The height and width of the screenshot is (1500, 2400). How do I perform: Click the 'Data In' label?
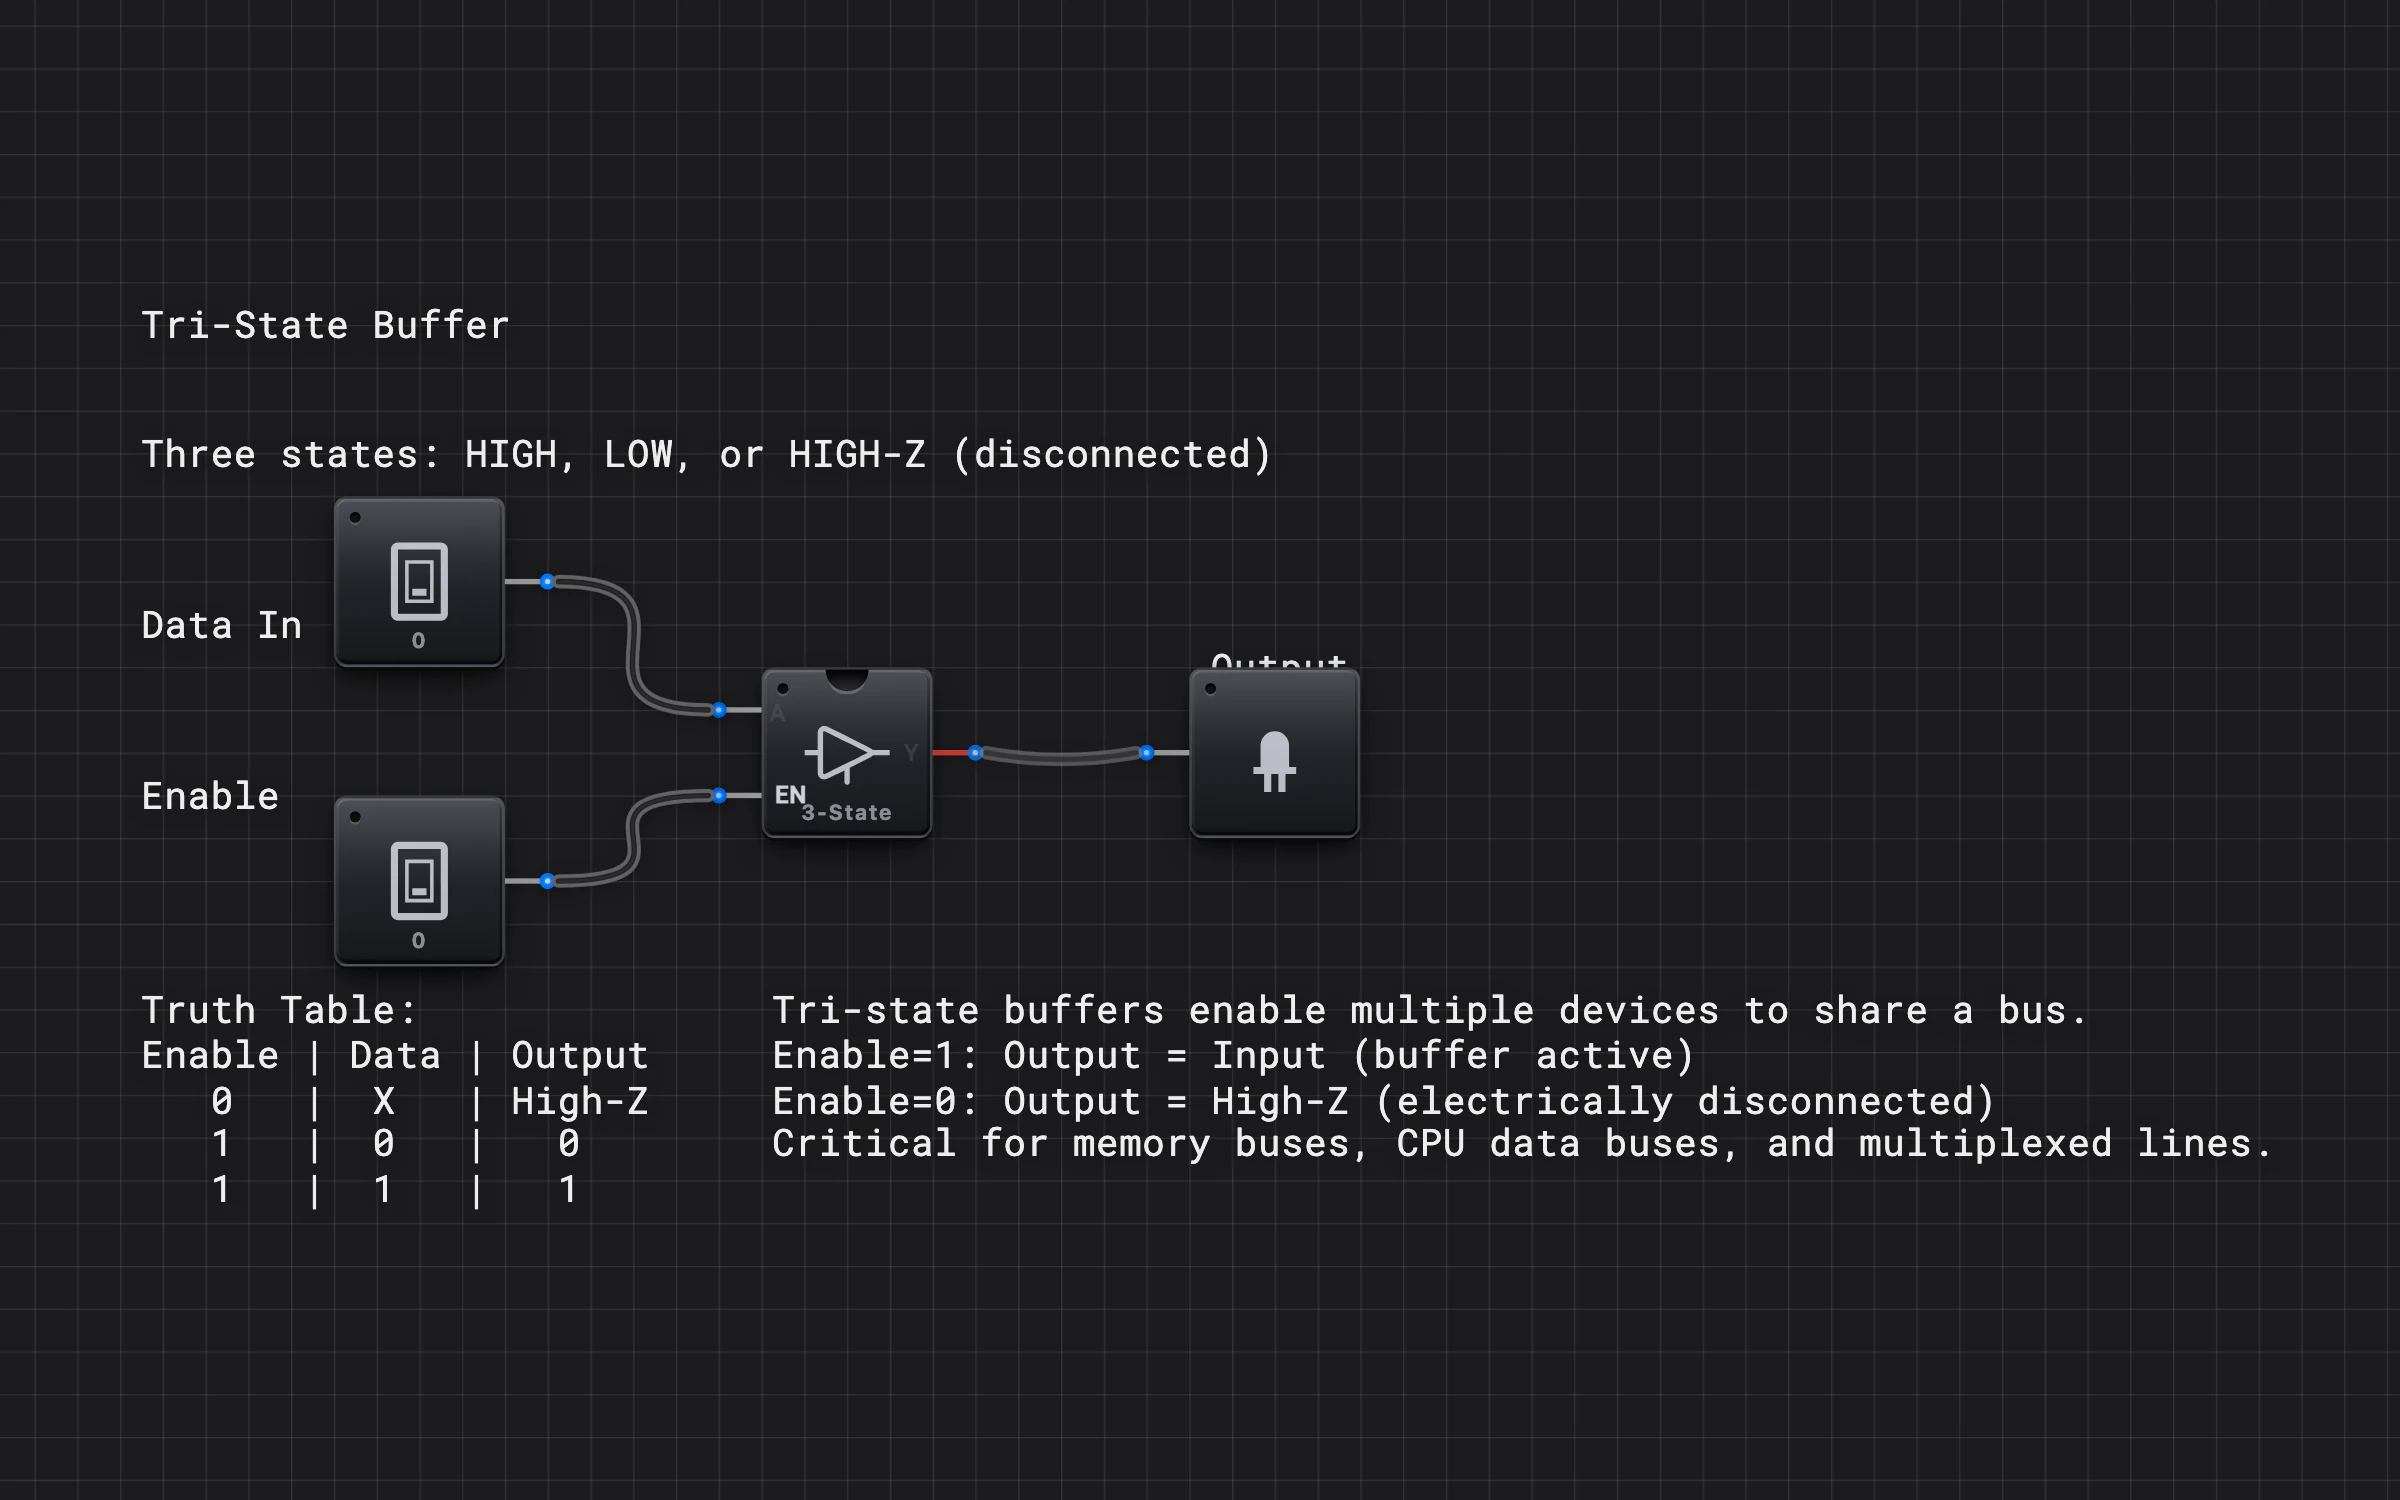[x=221, y=626]
